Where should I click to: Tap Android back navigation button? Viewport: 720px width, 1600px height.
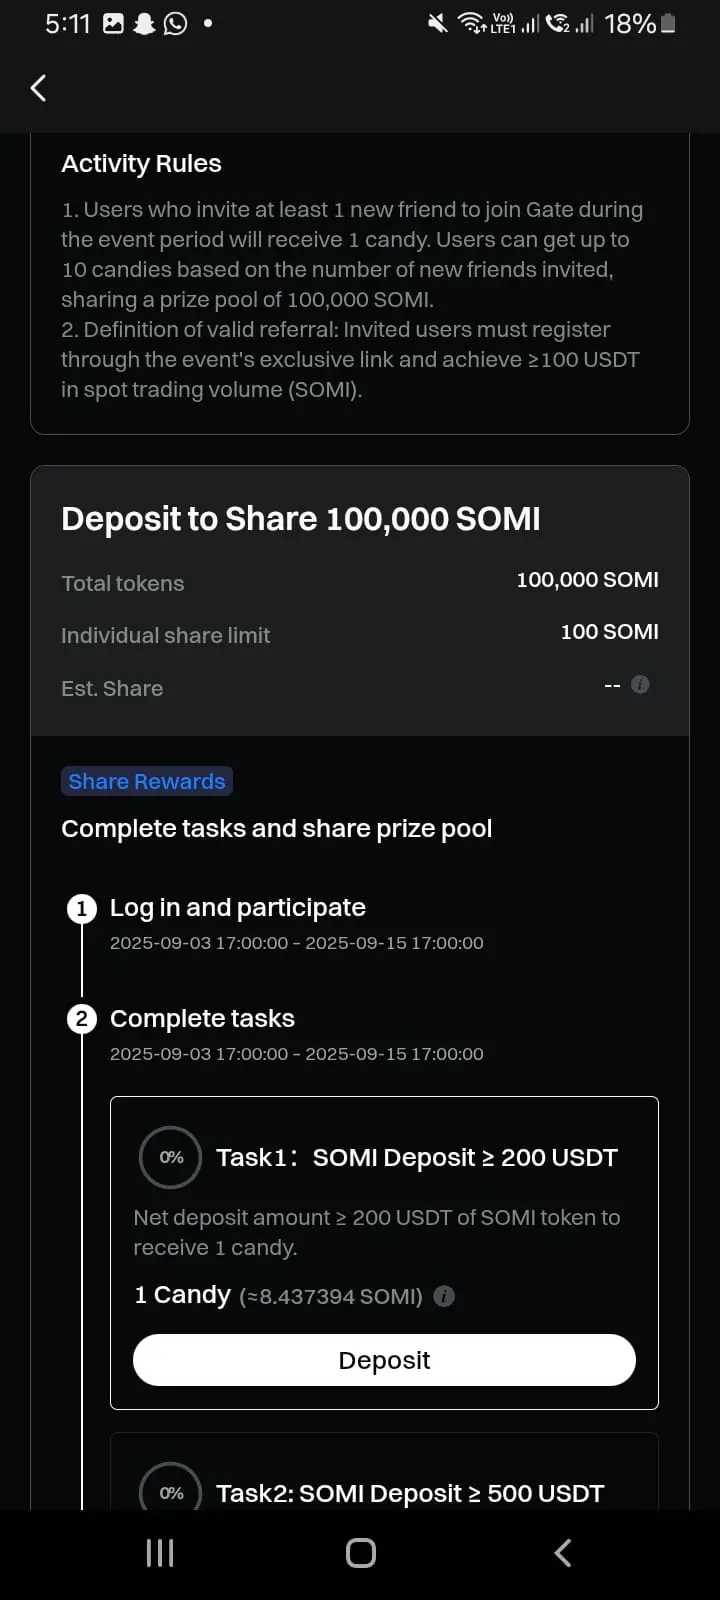pos(562,1553)
